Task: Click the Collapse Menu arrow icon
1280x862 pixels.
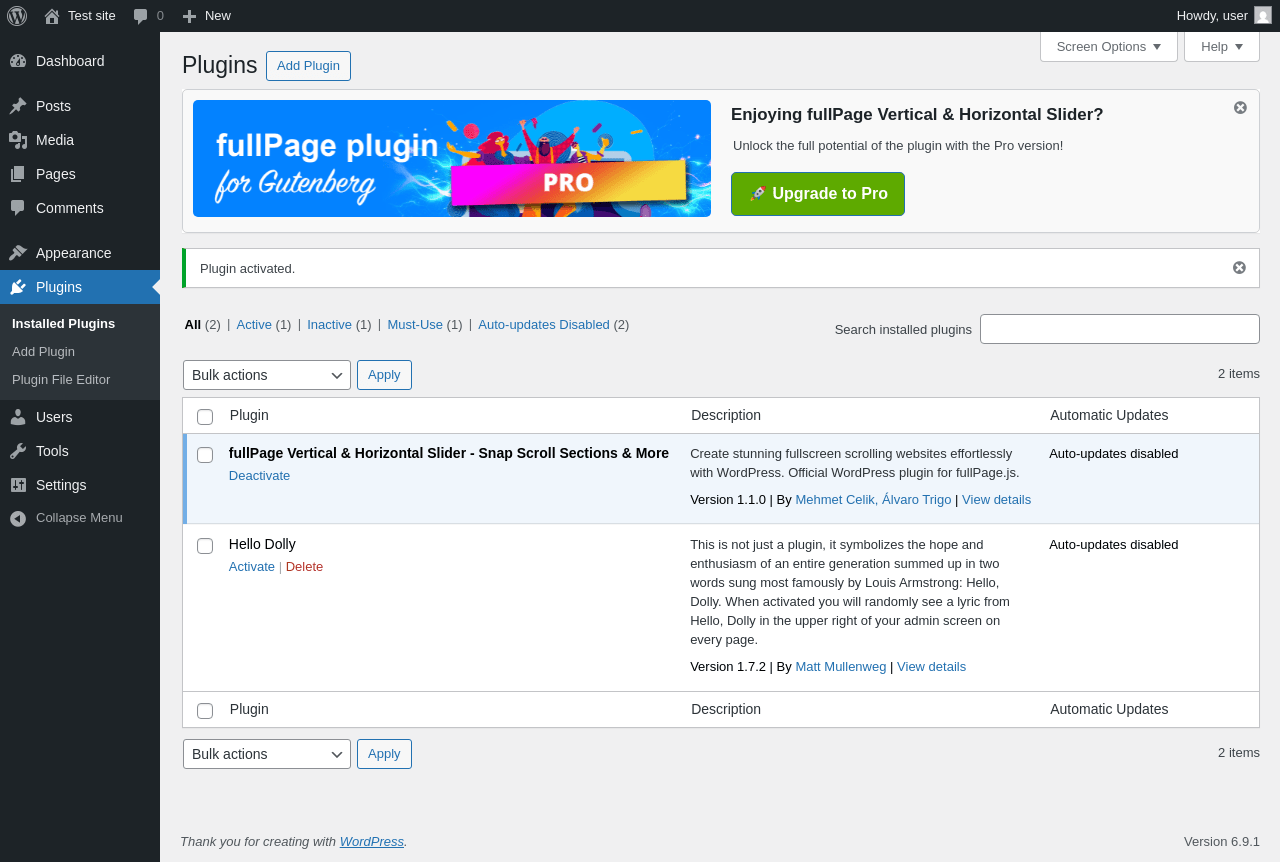Action: (18, 518)
